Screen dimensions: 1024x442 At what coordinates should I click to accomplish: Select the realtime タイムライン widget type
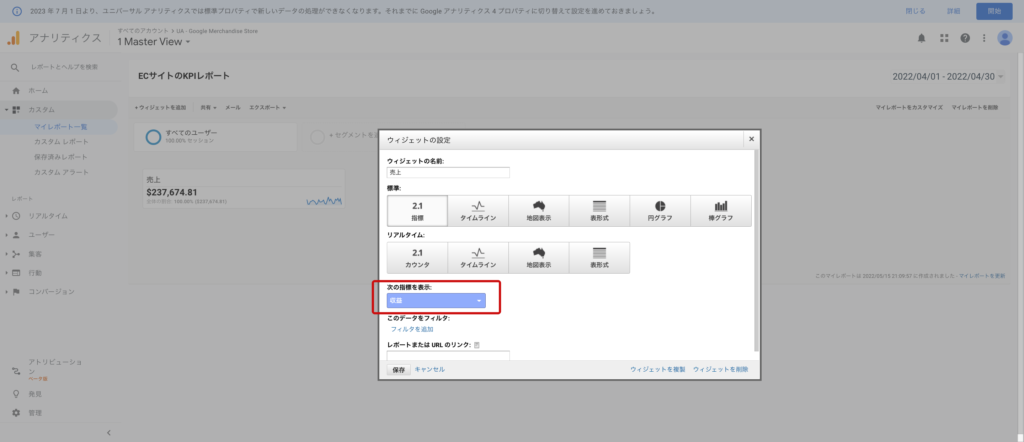tap(478, 258)
